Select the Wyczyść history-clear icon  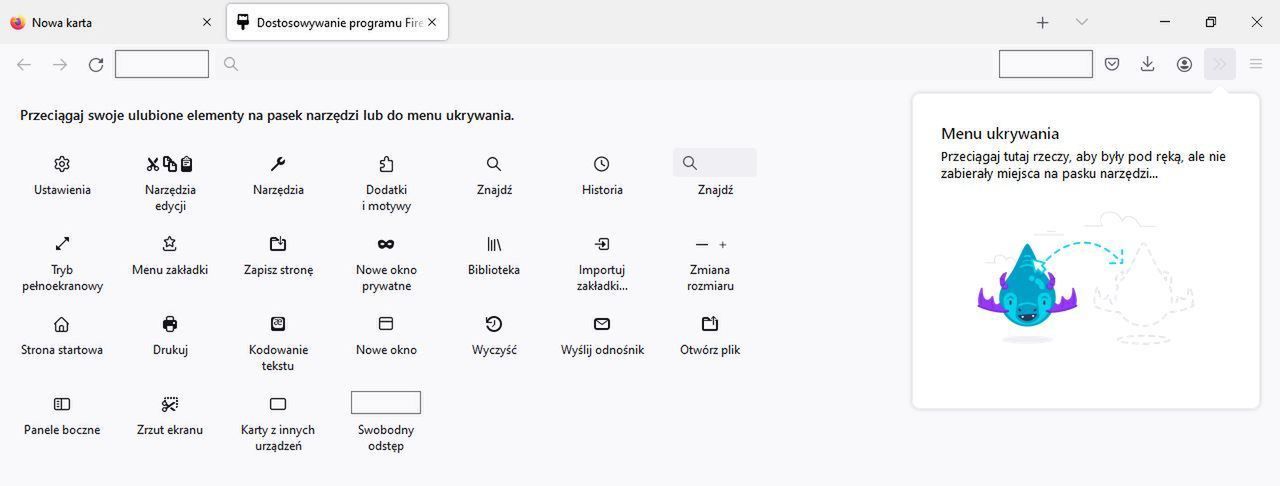494,324
